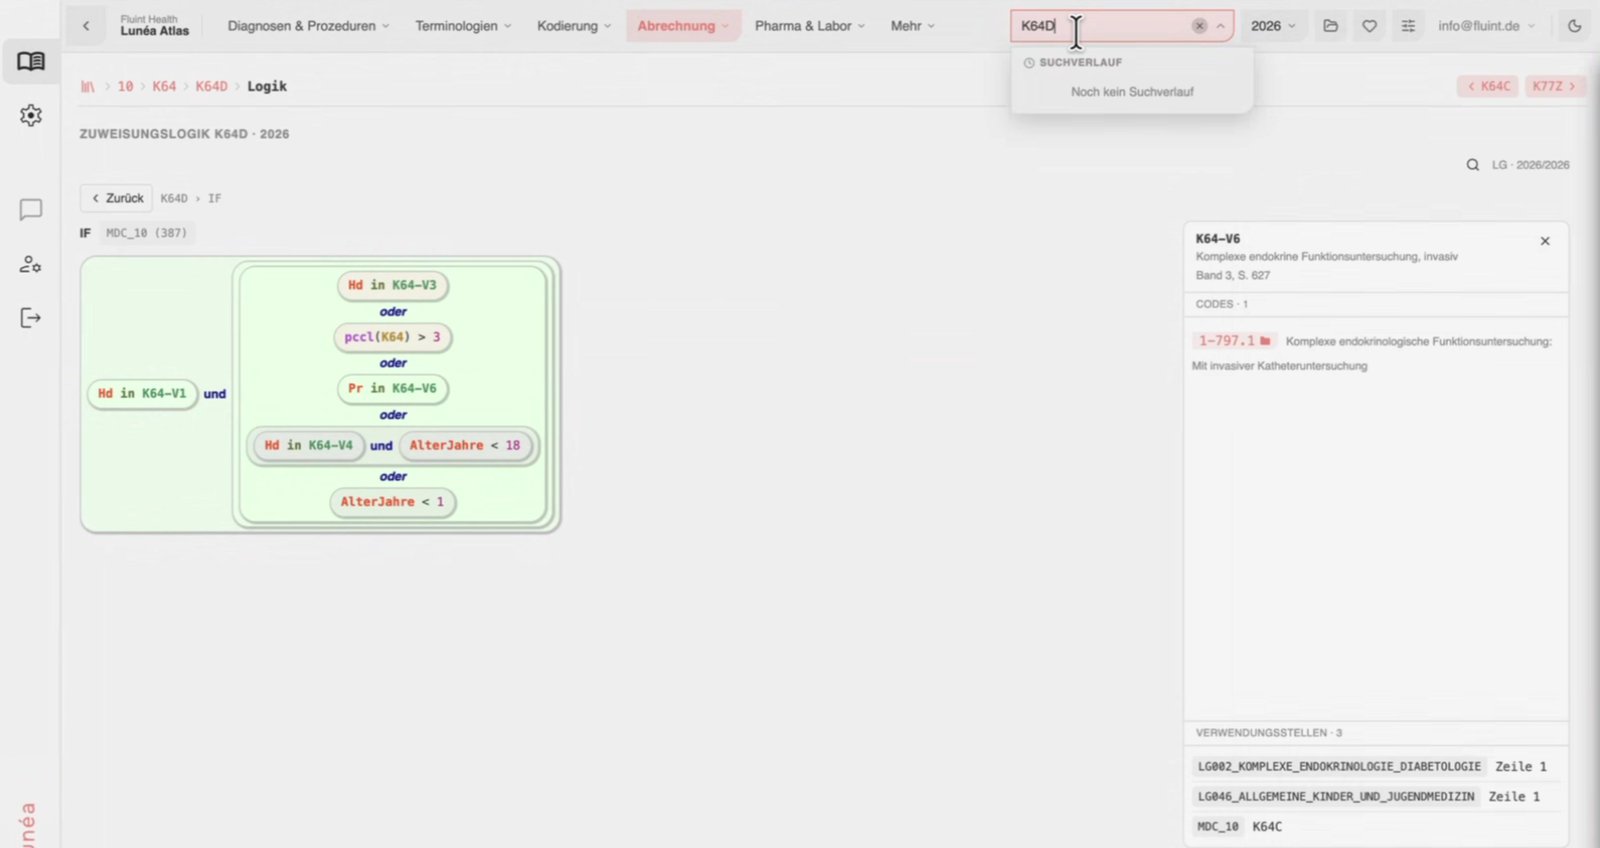The height and width of the screenshot is (848, 1600).
Task: Click flag icon next to 1-797.1
Action: (1265, 341)
